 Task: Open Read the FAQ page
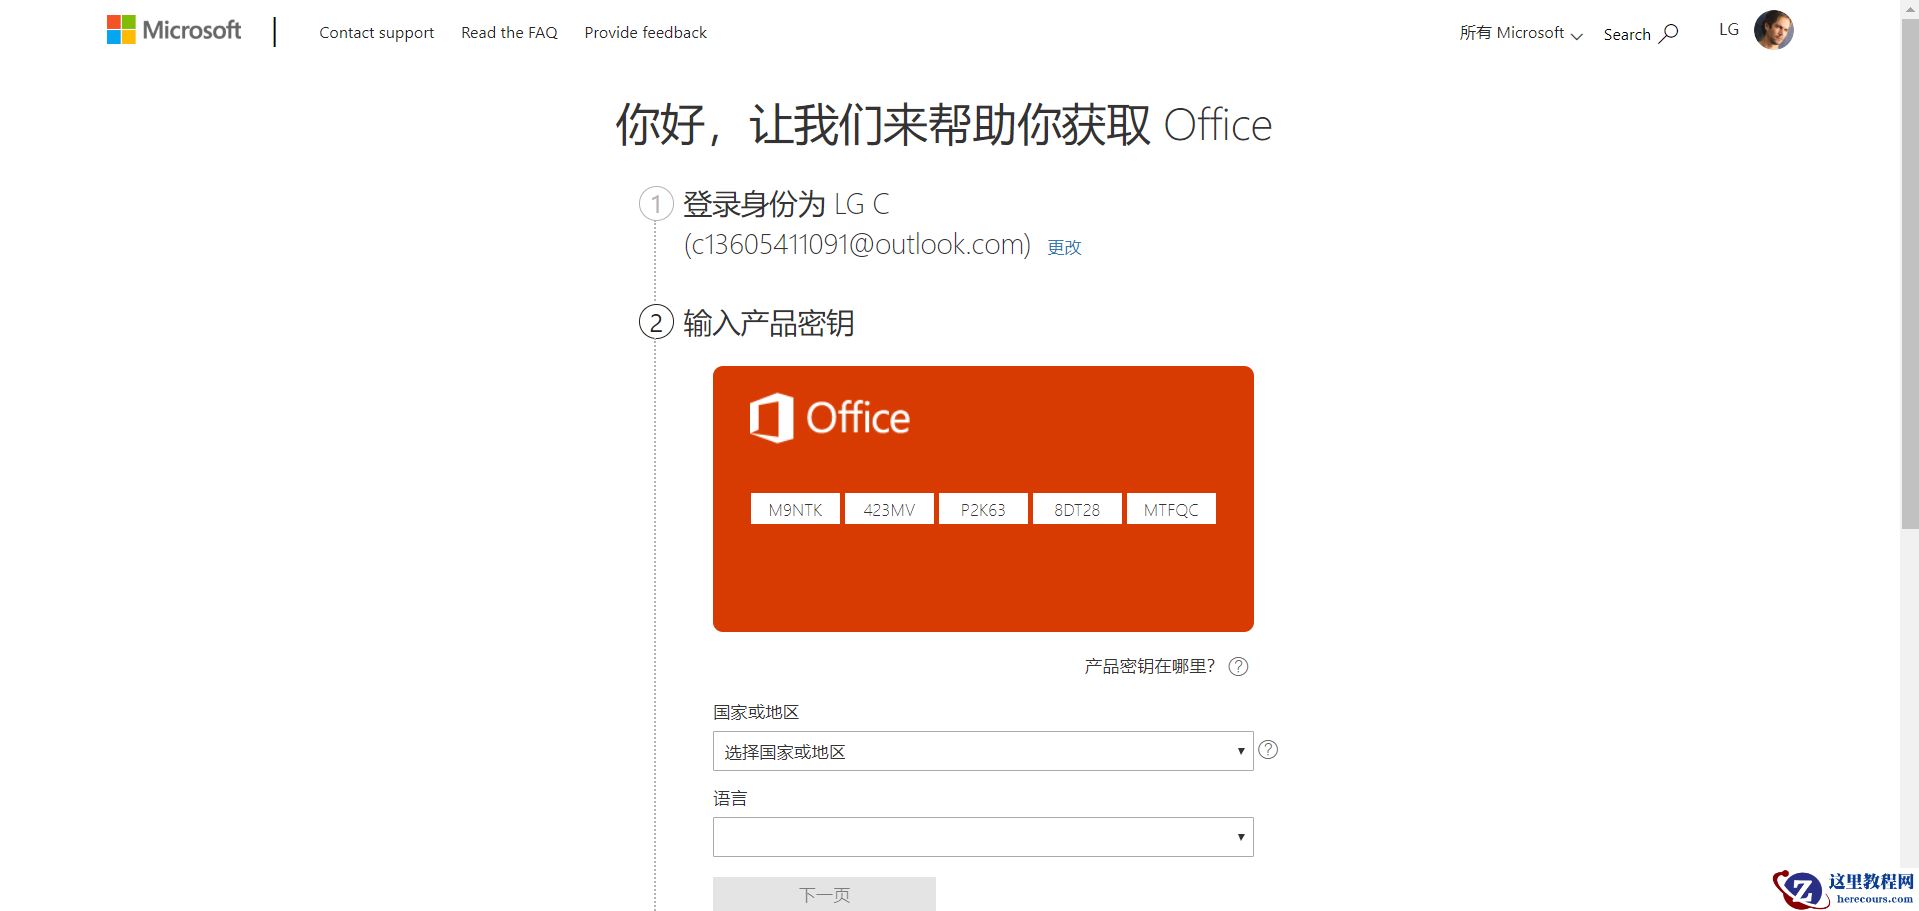pos(509,32)
